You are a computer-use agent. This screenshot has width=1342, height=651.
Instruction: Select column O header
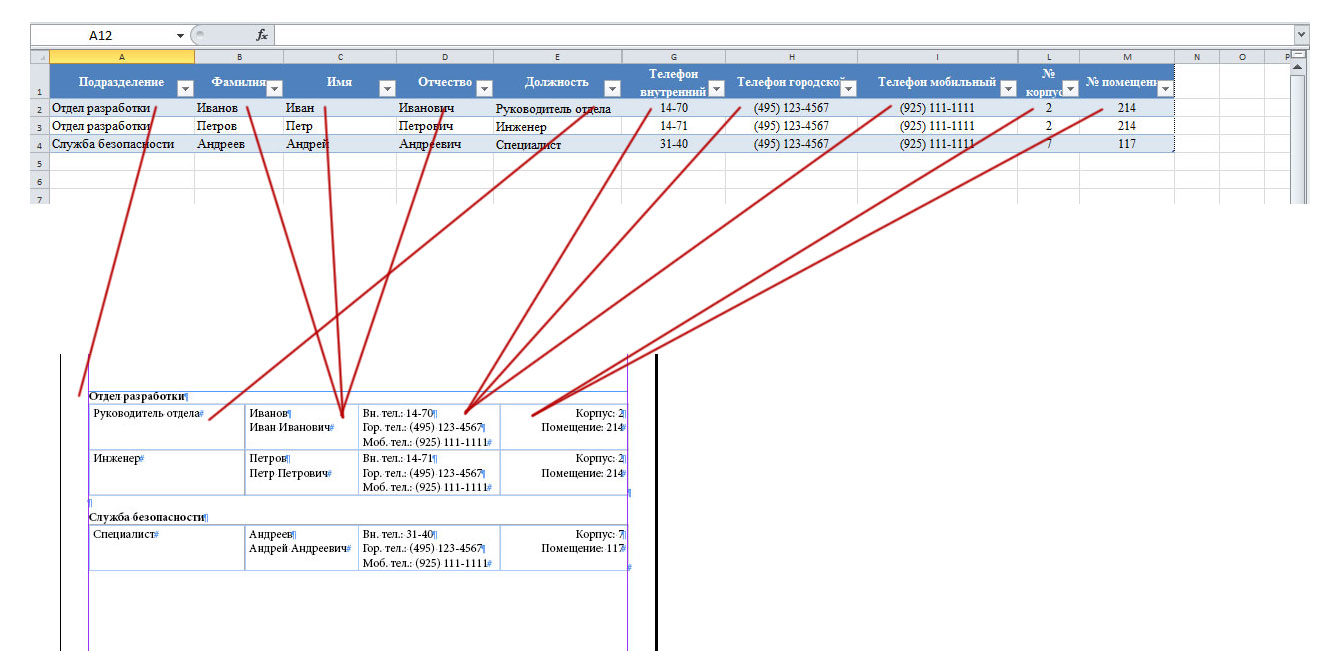(x=1241, y=57)
